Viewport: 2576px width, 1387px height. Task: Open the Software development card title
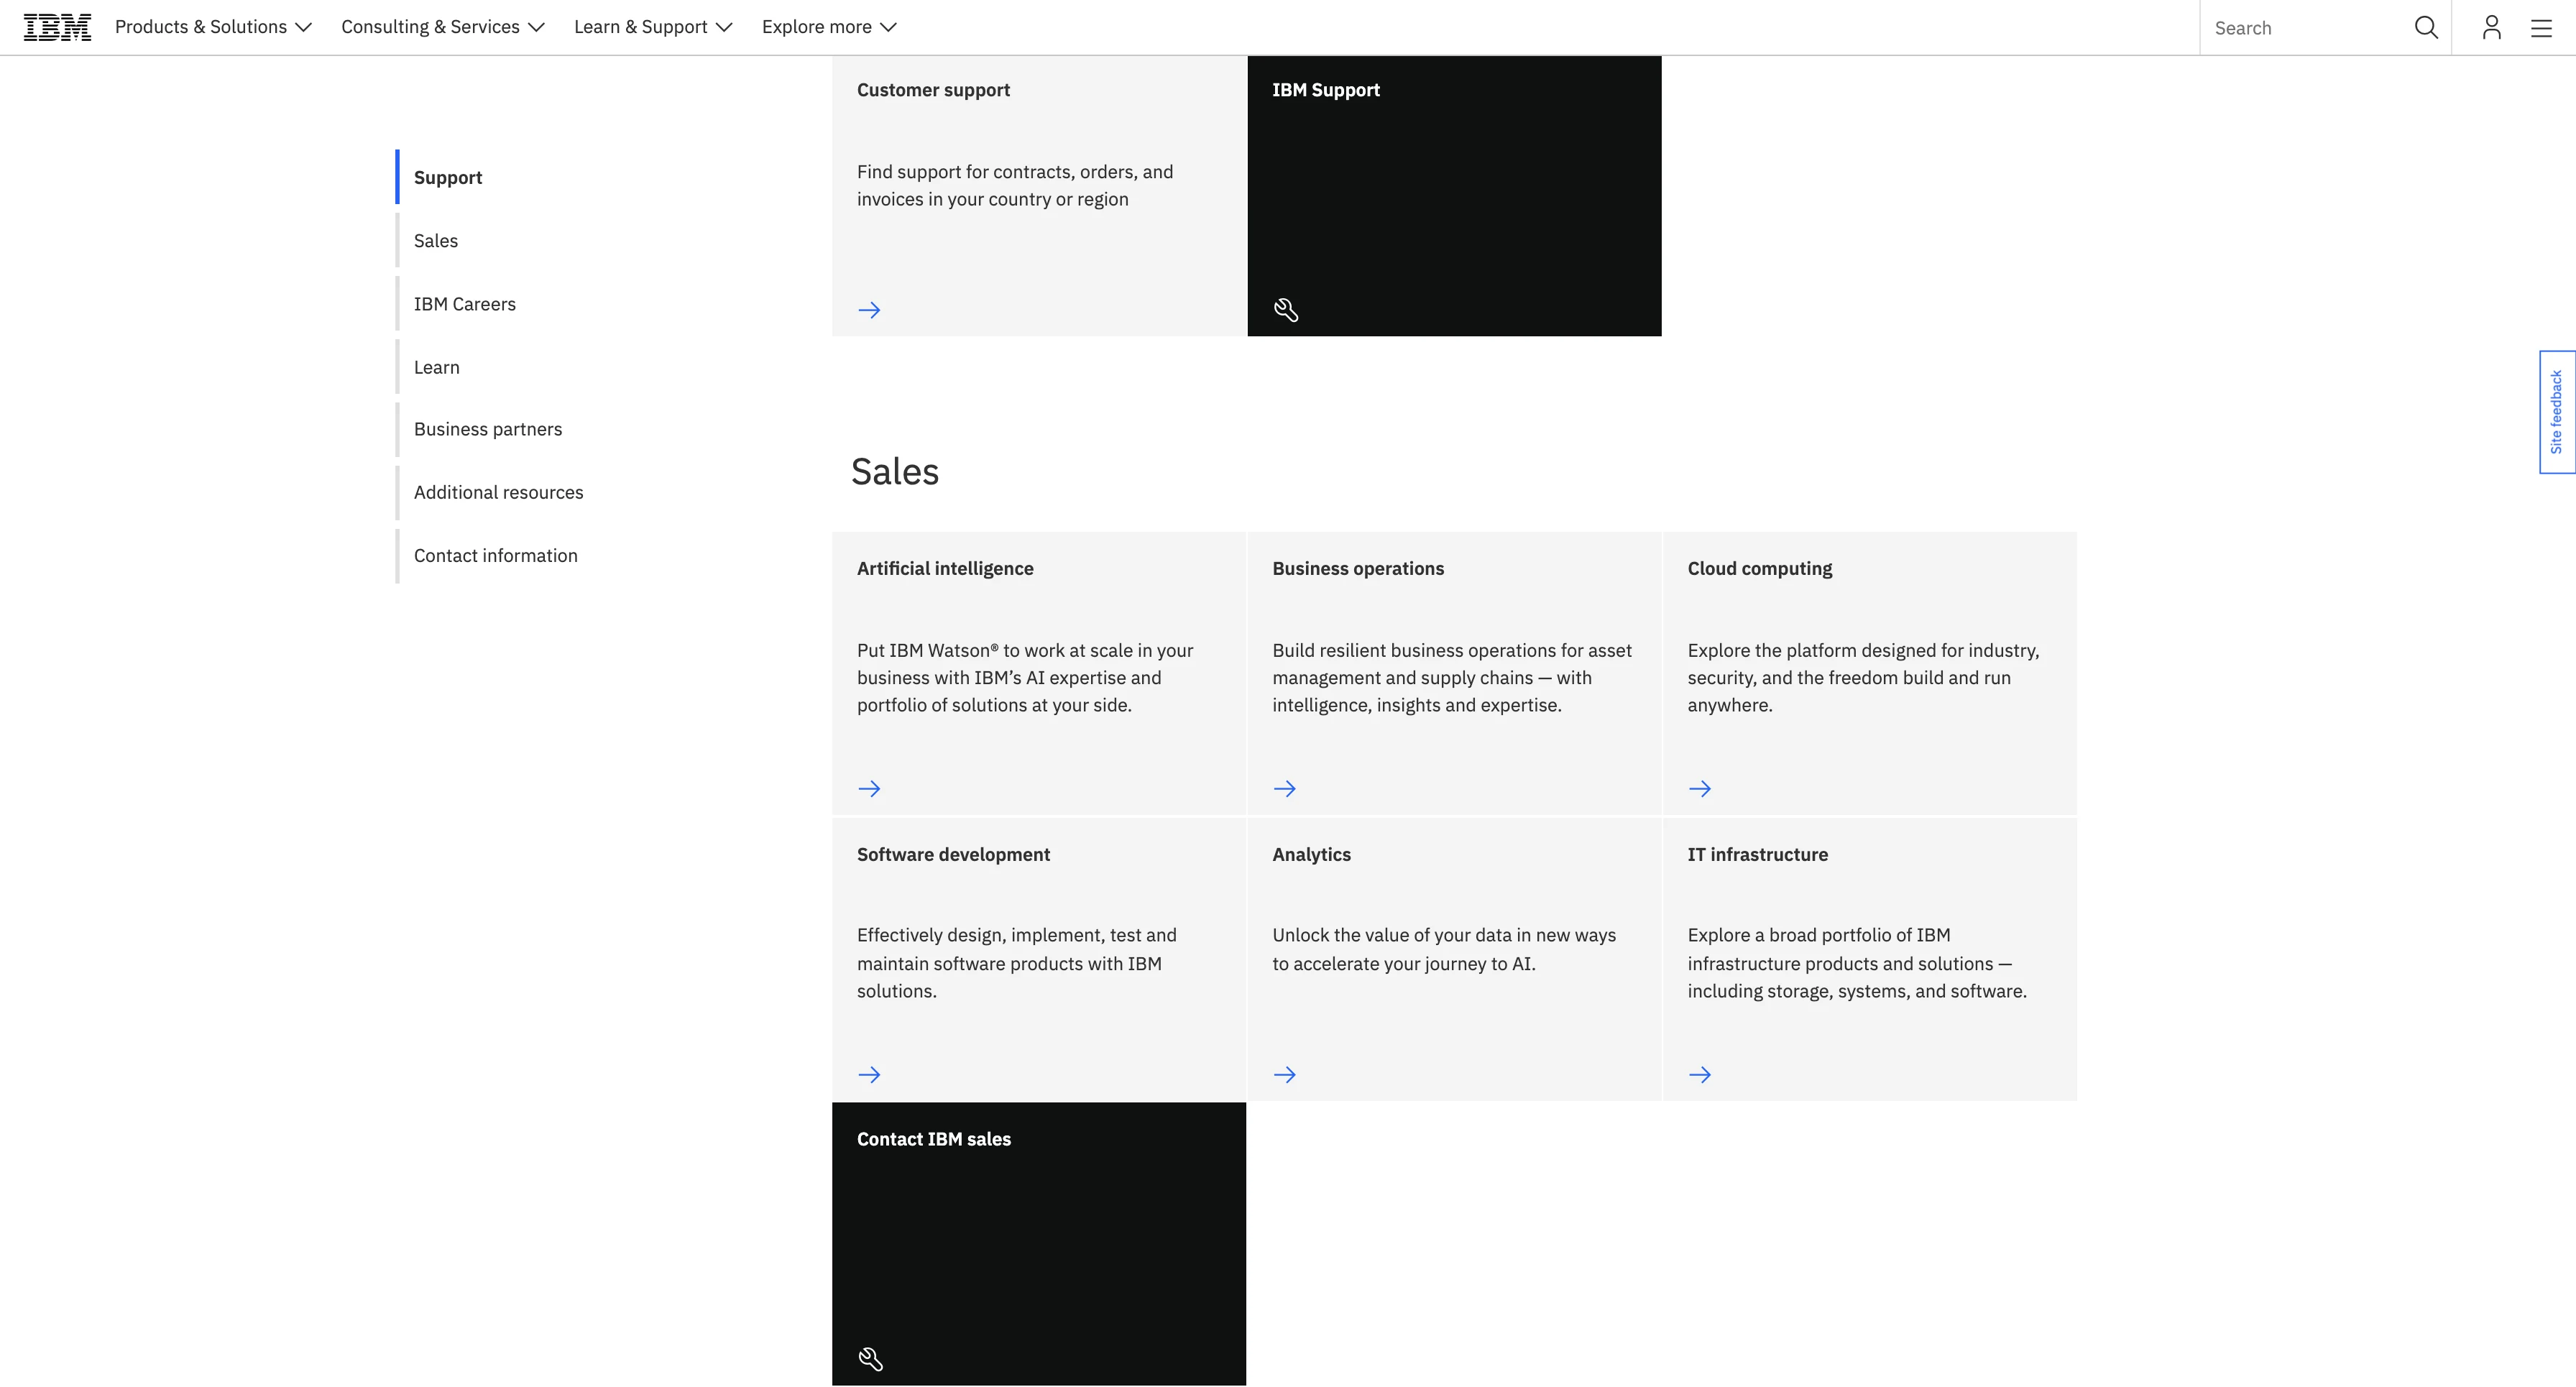click(x=953, y=854)
